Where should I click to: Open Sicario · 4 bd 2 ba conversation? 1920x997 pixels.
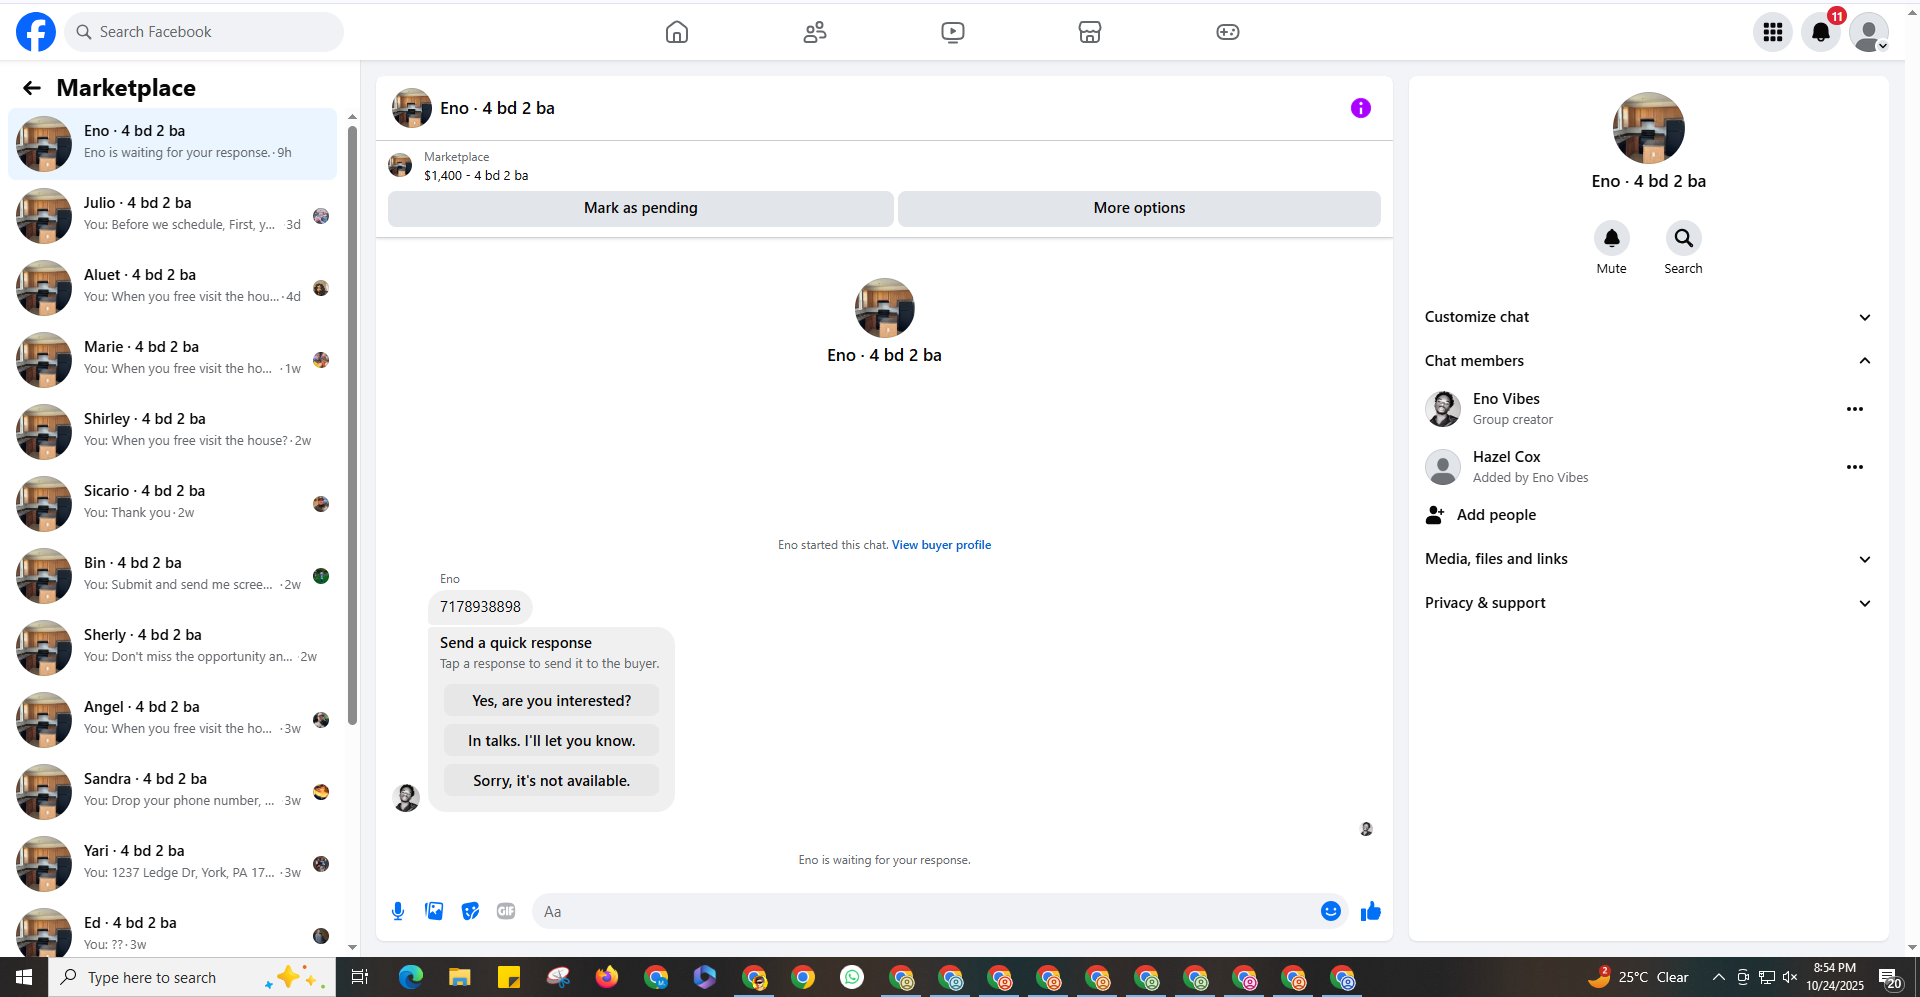(173, 504)
